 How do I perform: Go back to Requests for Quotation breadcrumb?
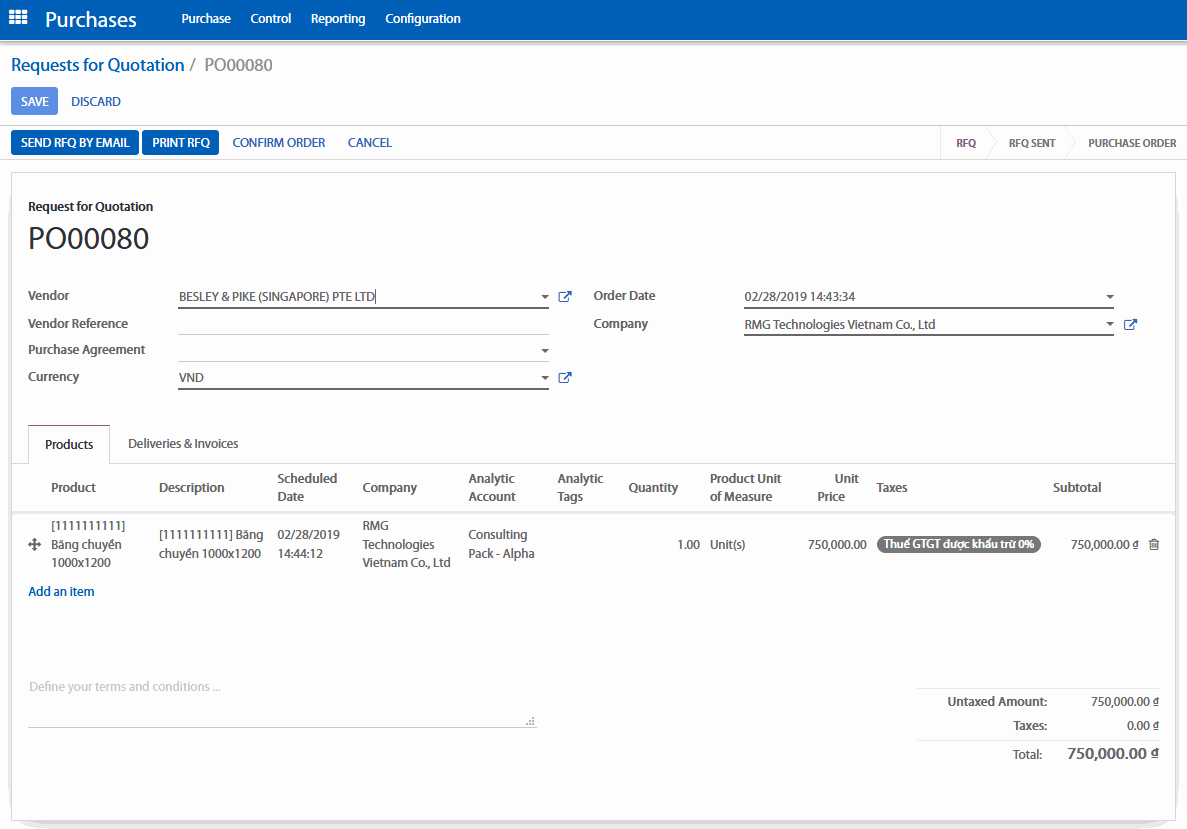(97, 65)
